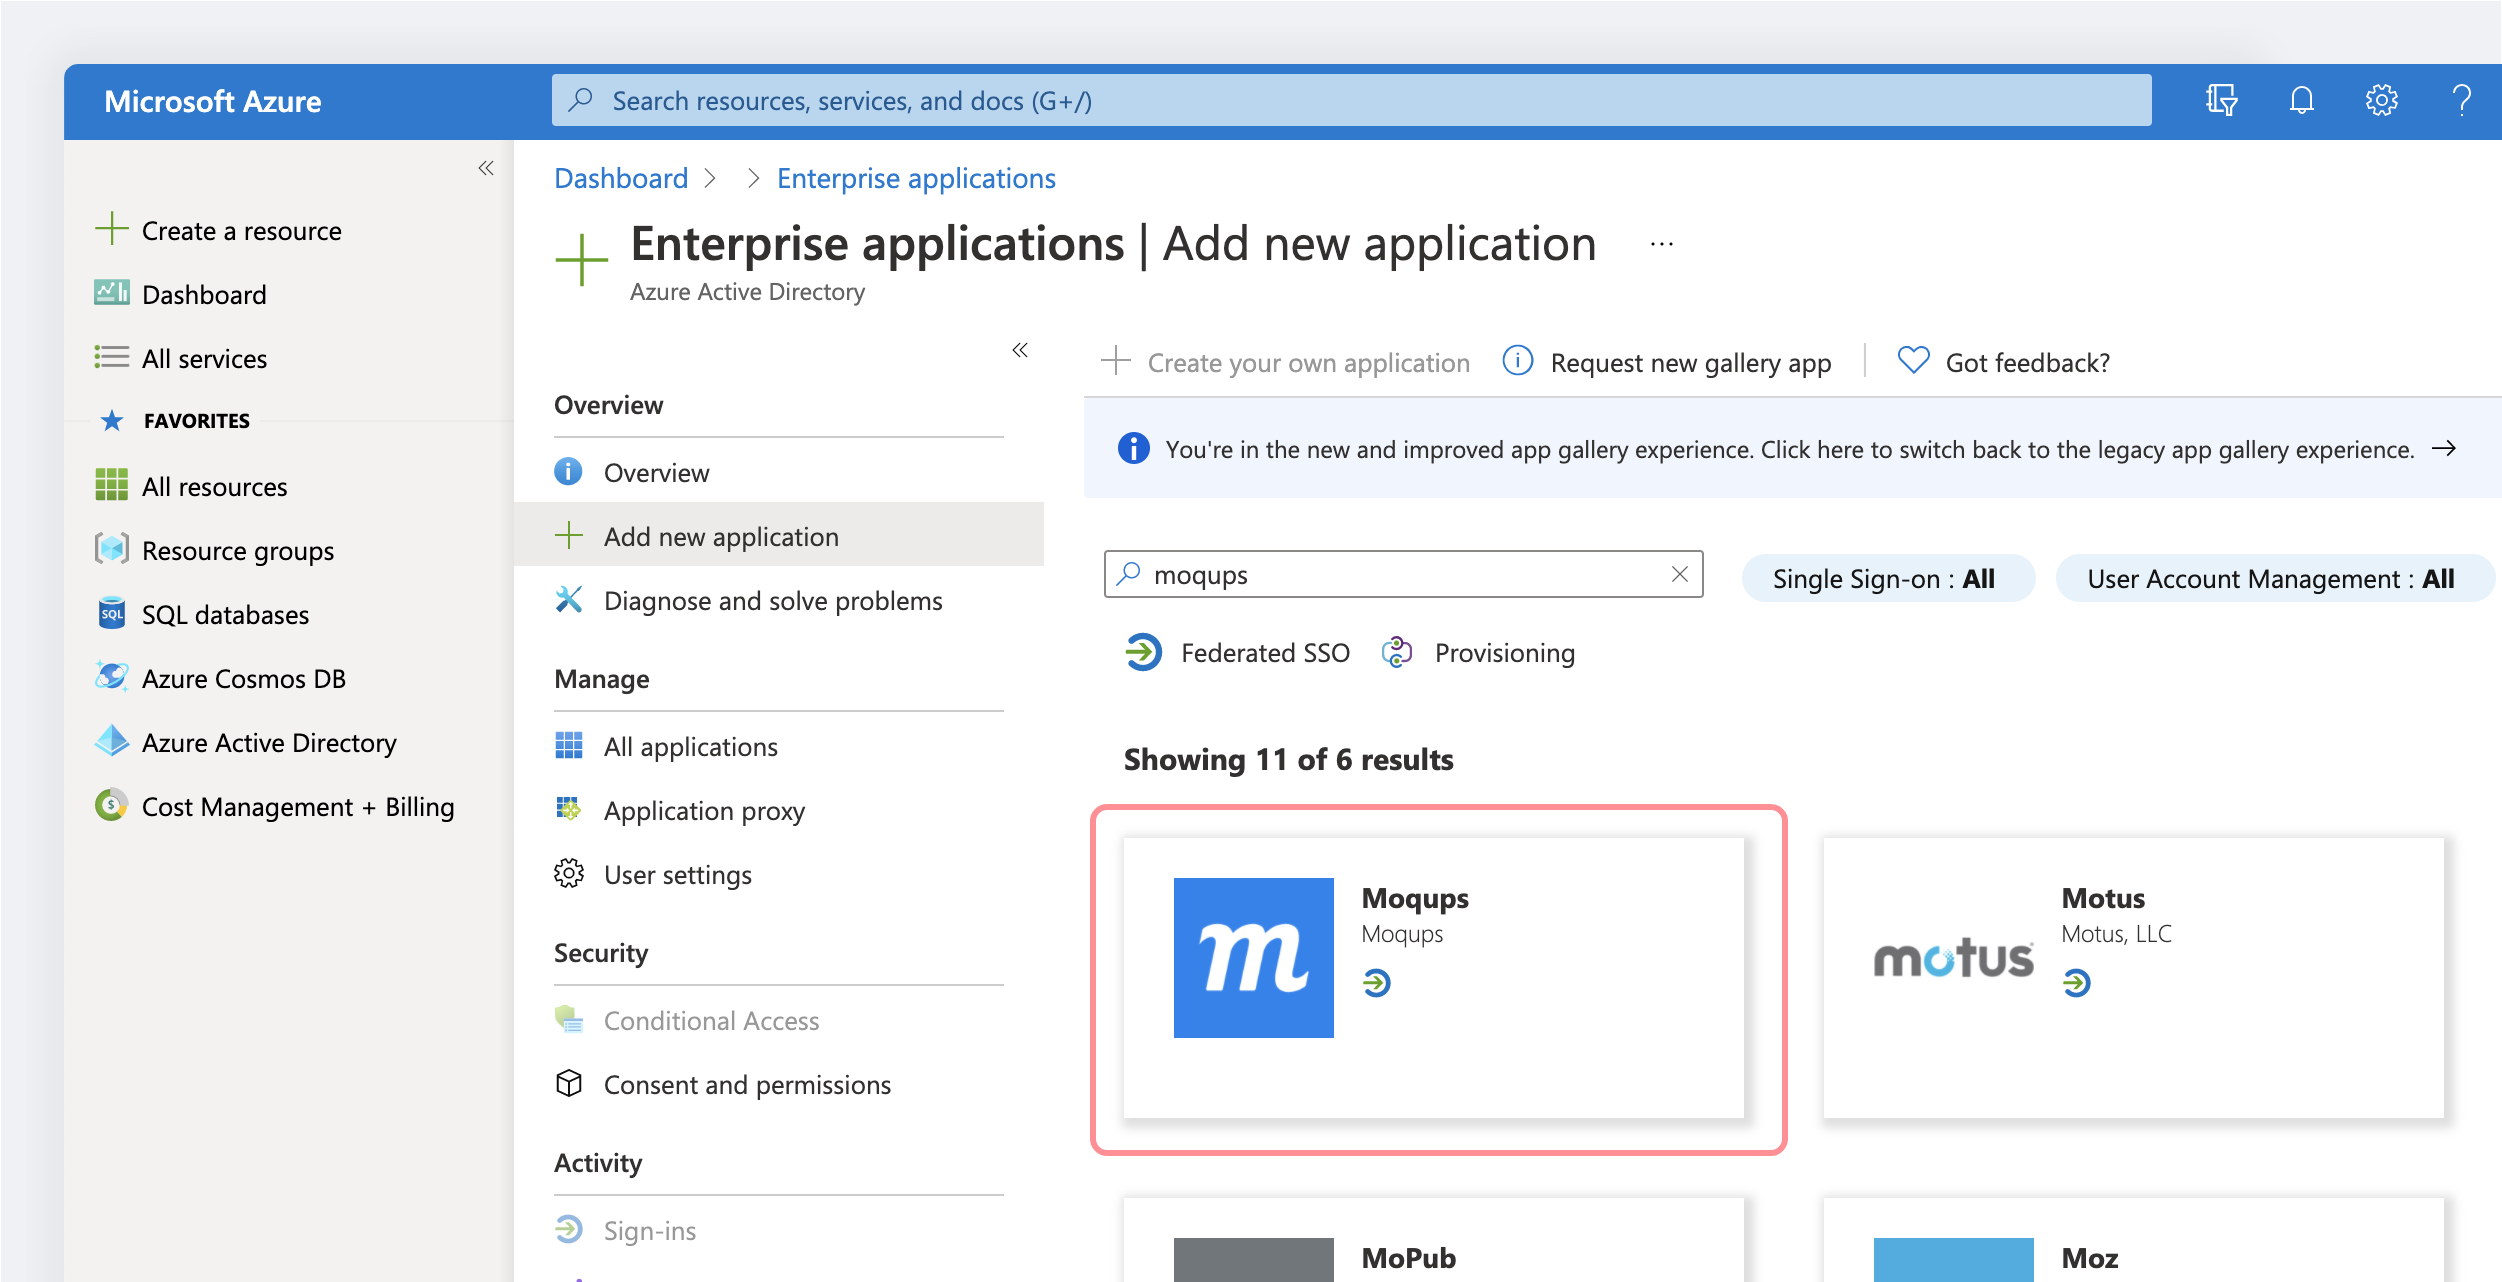Viewport: 2502px width, 1282px height.
Task: Open User settings under Manage
Action: click(x=677, y=874)
